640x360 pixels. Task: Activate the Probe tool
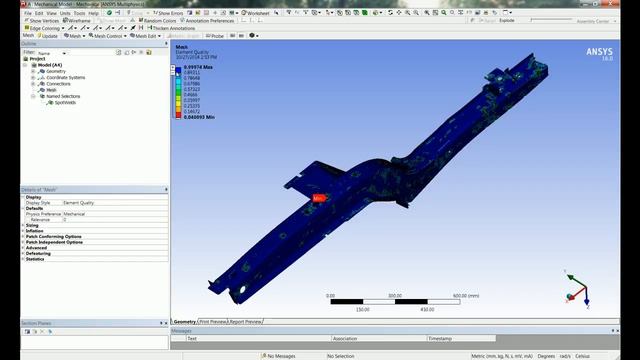click(215, 36)
